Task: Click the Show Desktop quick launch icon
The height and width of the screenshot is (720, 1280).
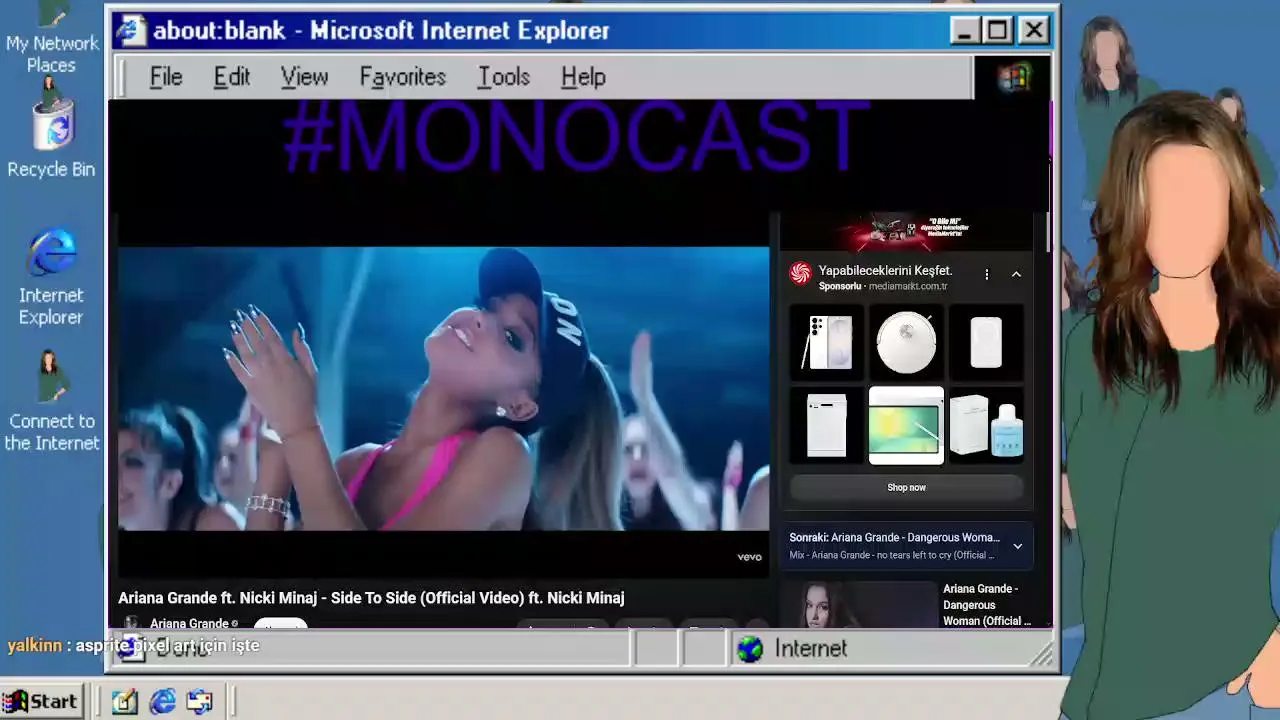Action: [125, 702]
